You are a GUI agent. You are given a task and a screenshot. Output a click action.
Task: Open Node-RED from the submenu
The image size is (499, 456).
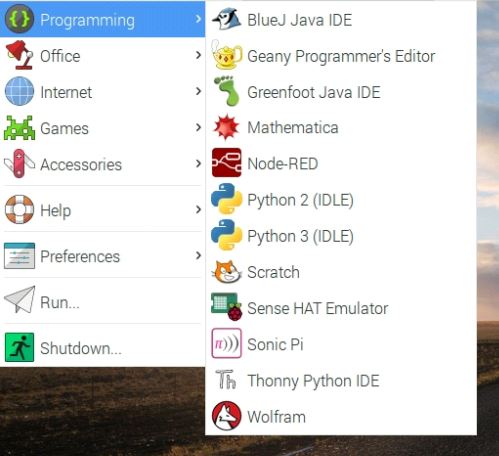coord(341,163)
